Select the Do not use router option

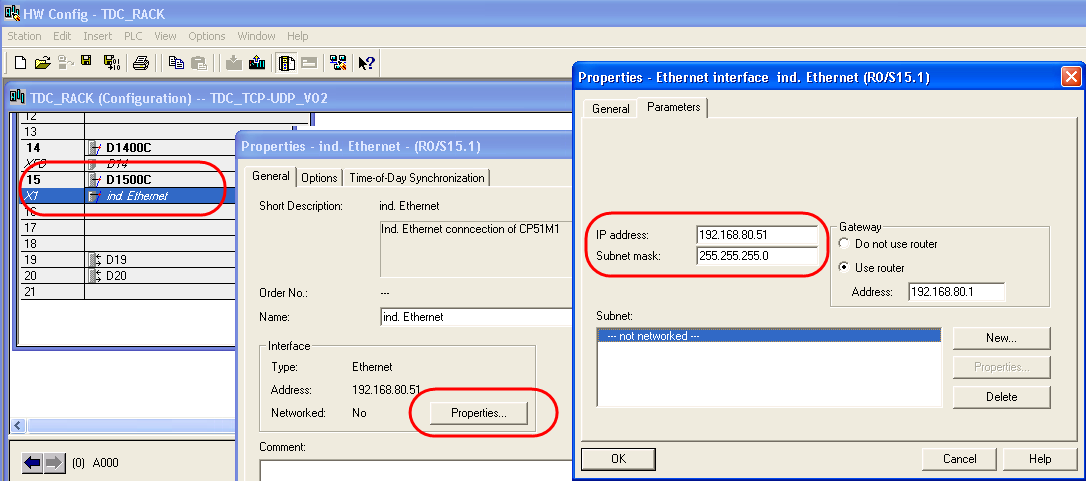pyautogui.click(x=844, y=244)
